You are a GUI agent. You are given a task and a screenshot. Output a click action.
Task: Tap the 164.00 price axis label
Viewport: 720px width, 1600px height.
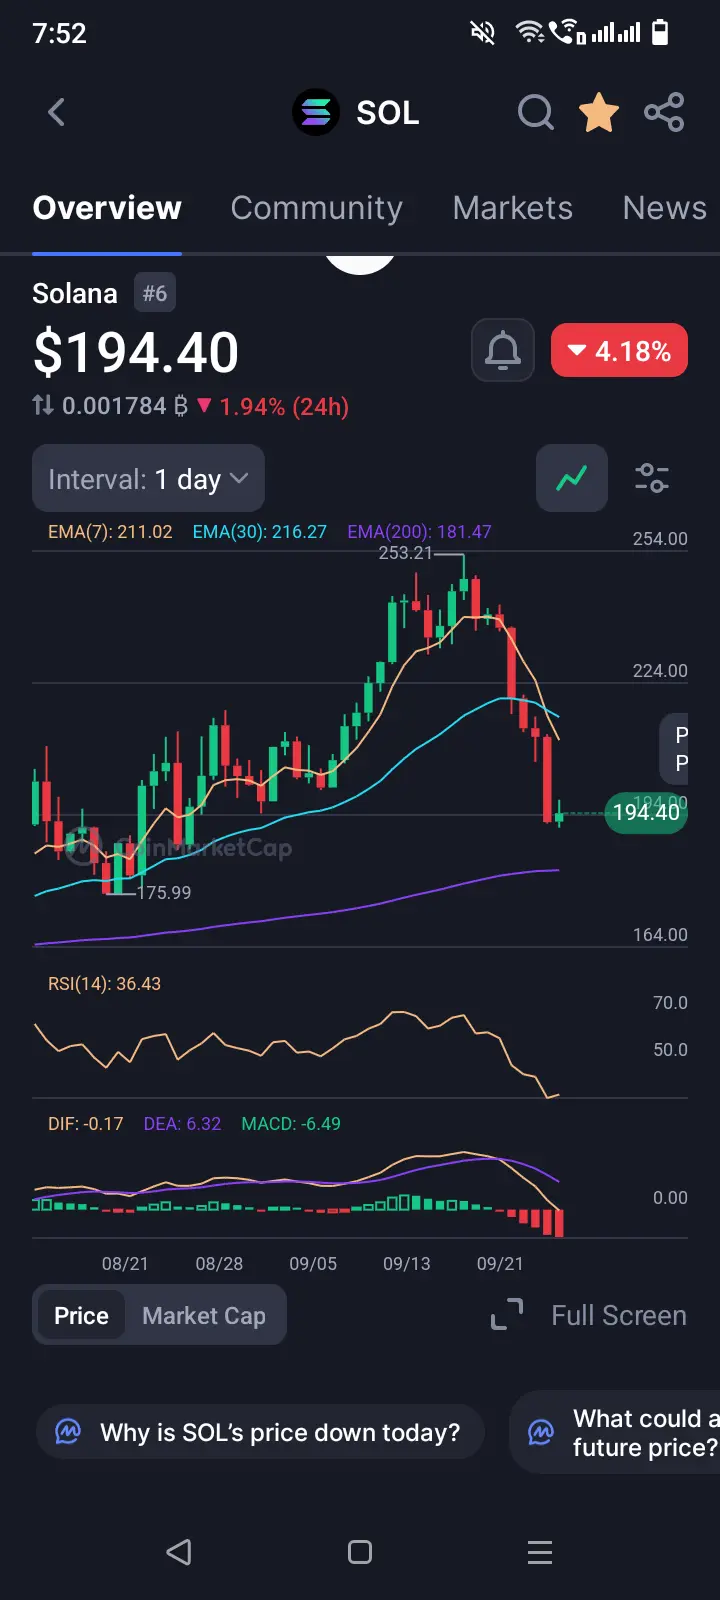pyautogui.click(x=660, y=935)
